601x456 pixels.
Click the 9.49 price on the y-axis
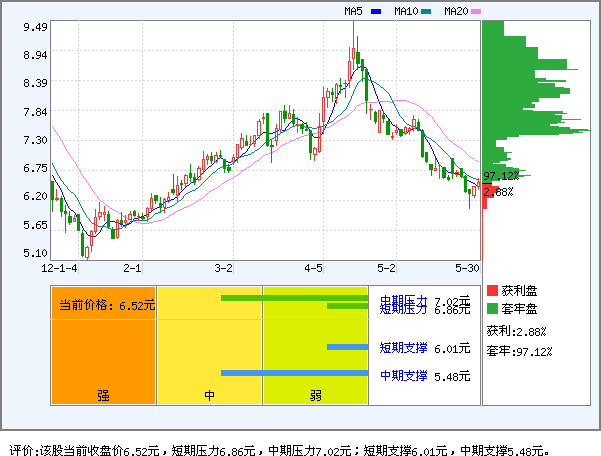(x=34, y=27)
